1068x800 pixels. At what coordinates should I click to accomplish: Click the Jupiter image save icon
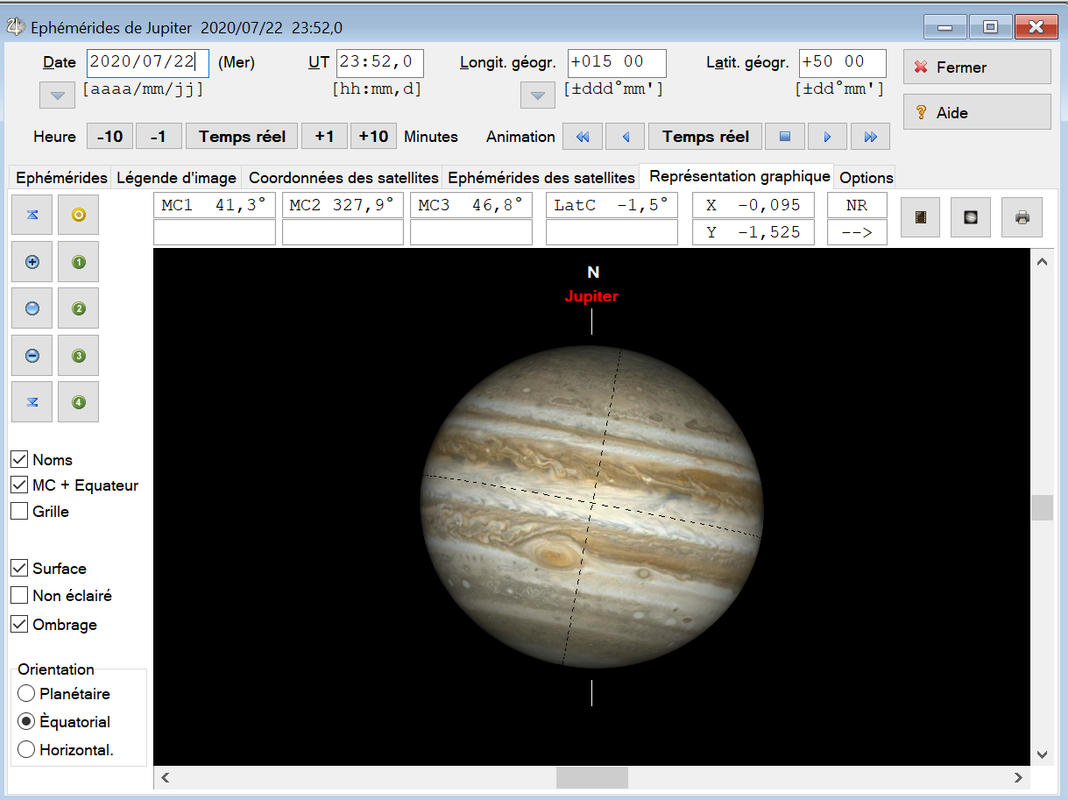(x=971, y=217)
